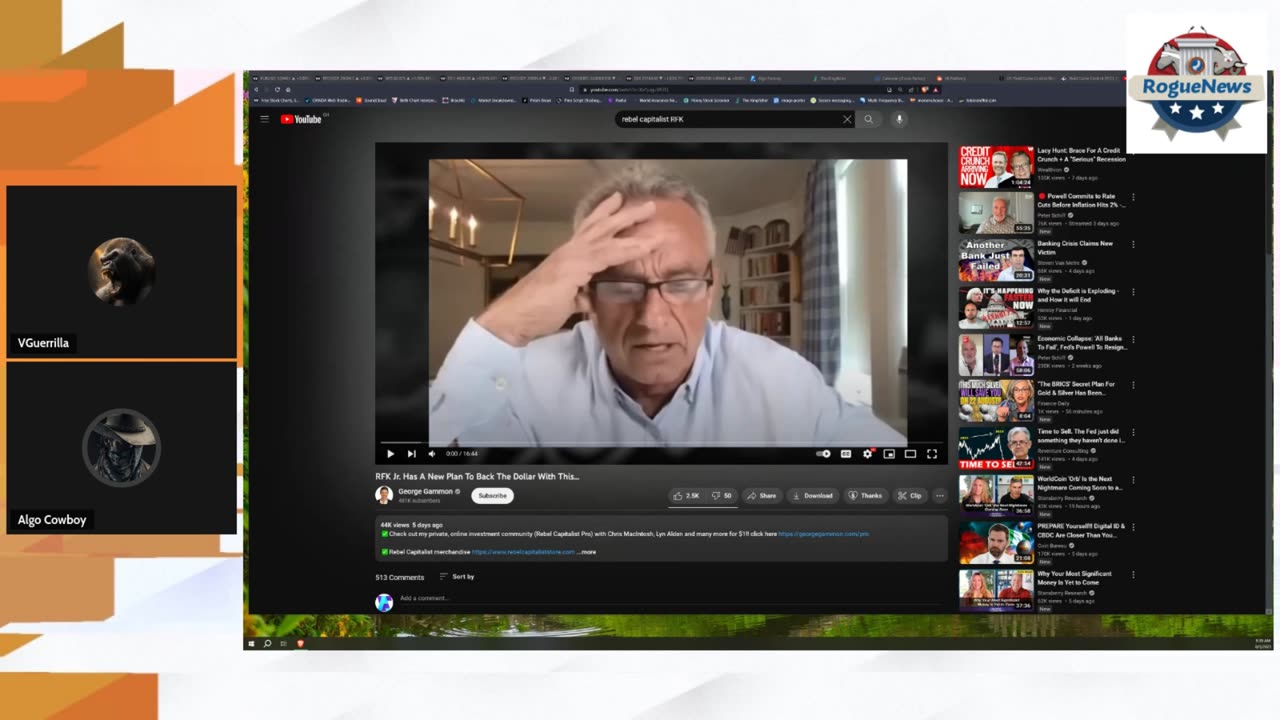Select the Algo Cowboy participant tile

click(x=121, y=448)
